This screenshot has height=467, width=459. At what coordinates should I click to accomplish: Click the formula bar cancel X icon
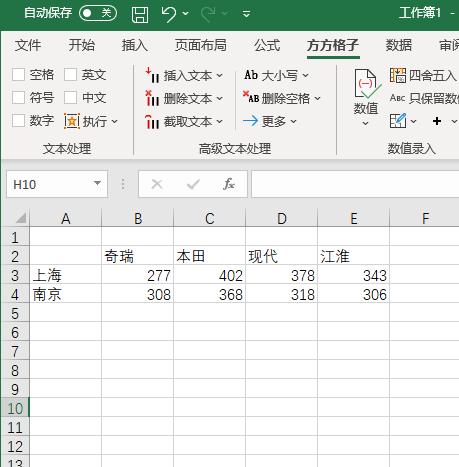point(157,184)
